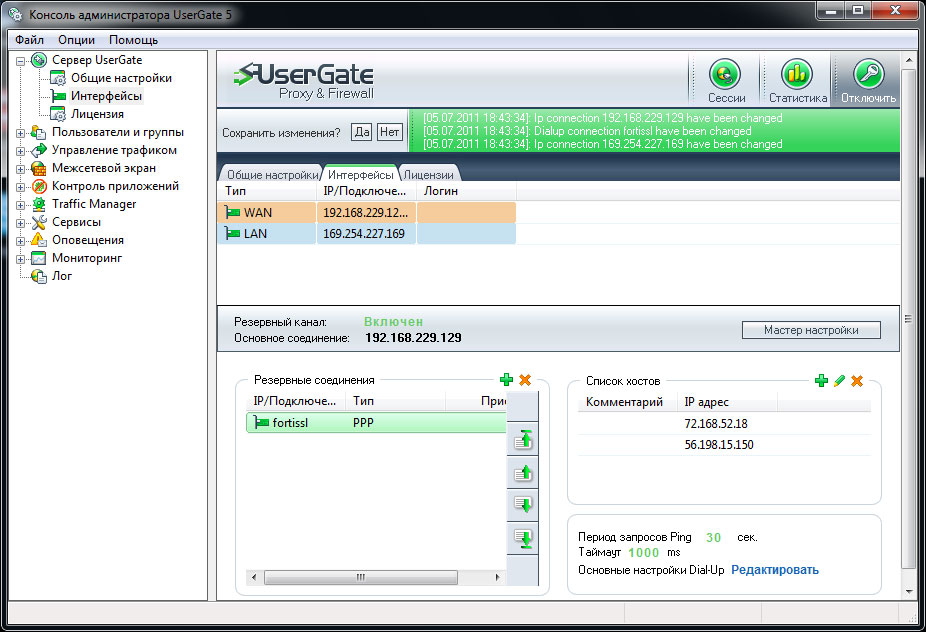Click the Оповещения warning icon
Viewport: 926px width, 632px height.
[39, 240]
